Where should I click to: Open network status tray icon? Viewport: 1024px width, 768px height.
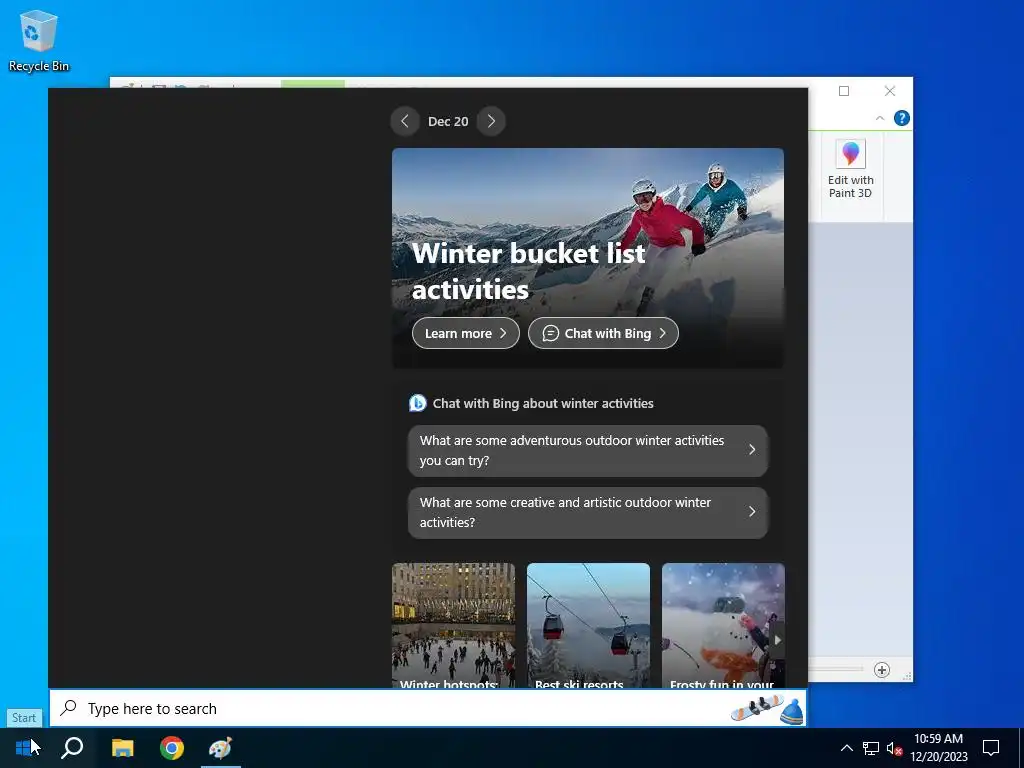(871, 748)
